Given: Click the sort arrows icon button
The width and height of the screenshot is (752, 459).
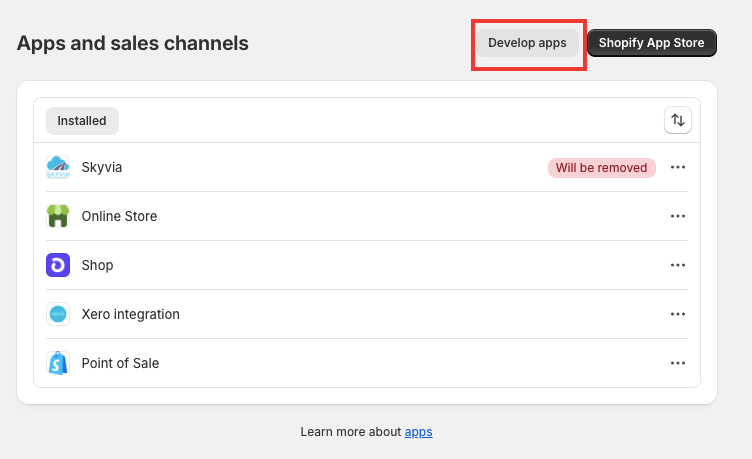Looking at the screenshot, I should 678,120.
